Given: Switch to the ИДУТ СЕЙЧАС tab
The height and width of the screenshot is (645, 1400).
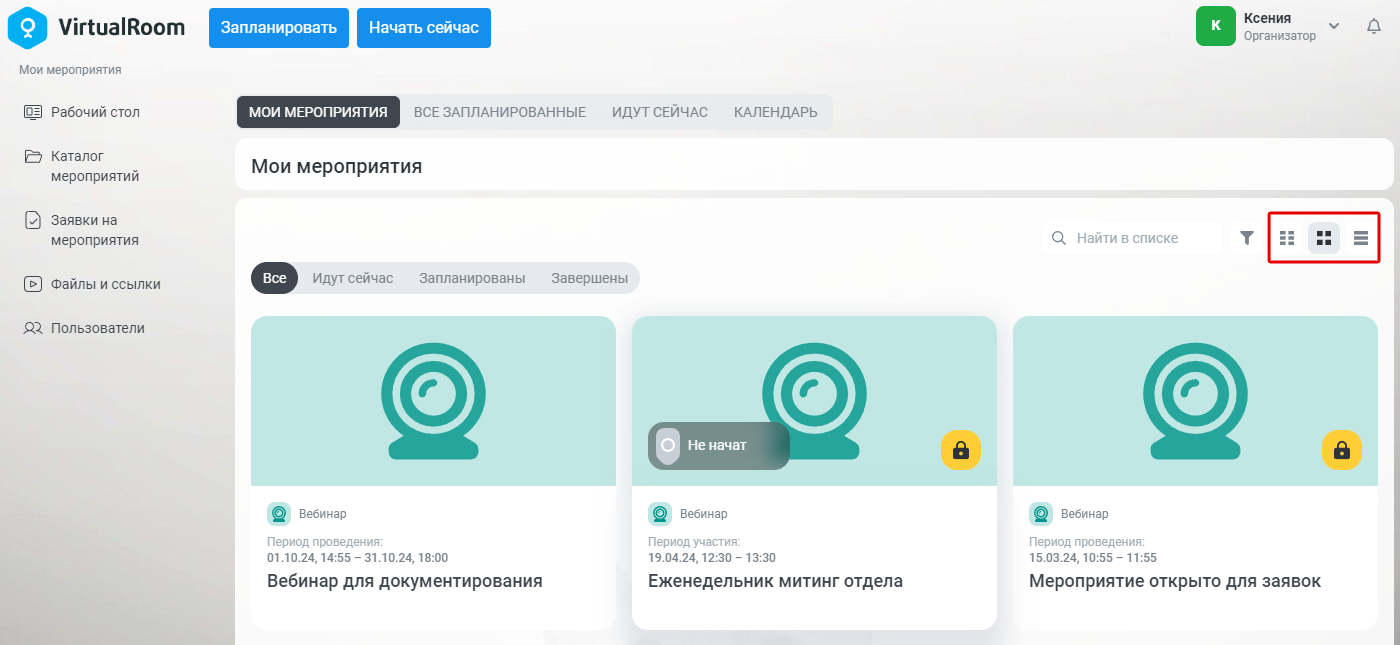Looking at the screenshot, I should point(660,112).
